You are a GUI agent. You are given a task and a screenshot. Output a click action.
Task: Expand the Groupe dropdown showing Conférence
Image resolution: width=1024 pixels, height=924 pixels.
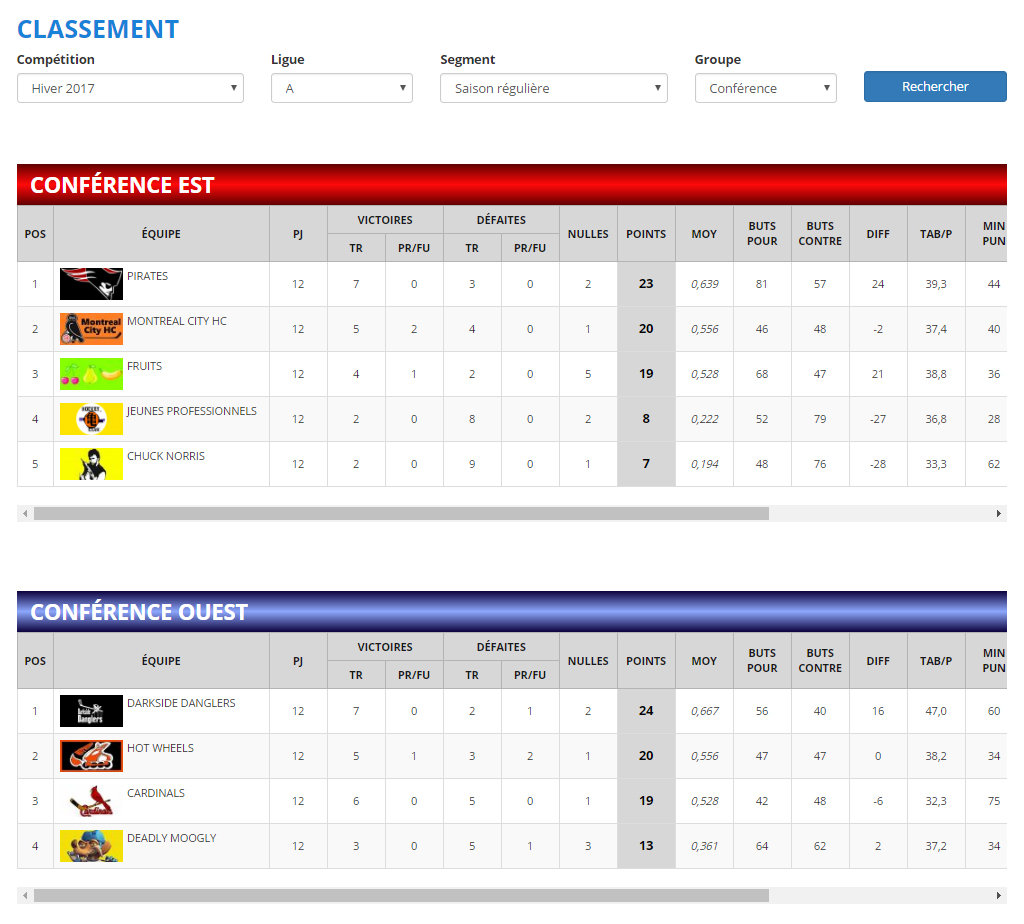(765, 88)
